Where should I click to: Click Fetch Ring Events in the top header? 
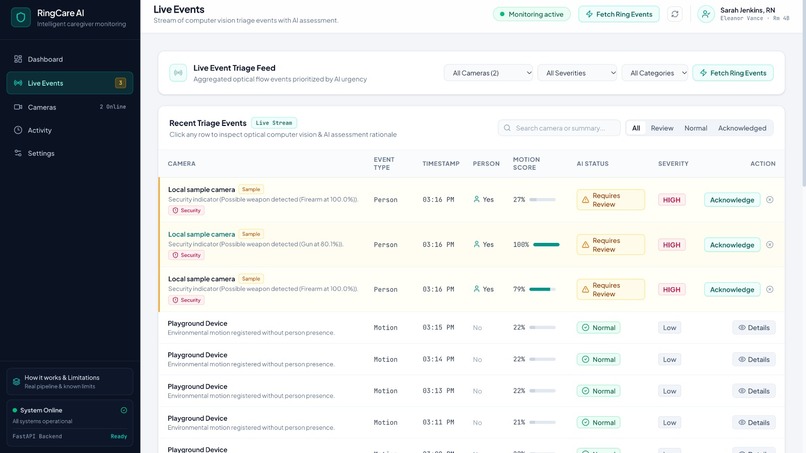click(x=619, y=14)
